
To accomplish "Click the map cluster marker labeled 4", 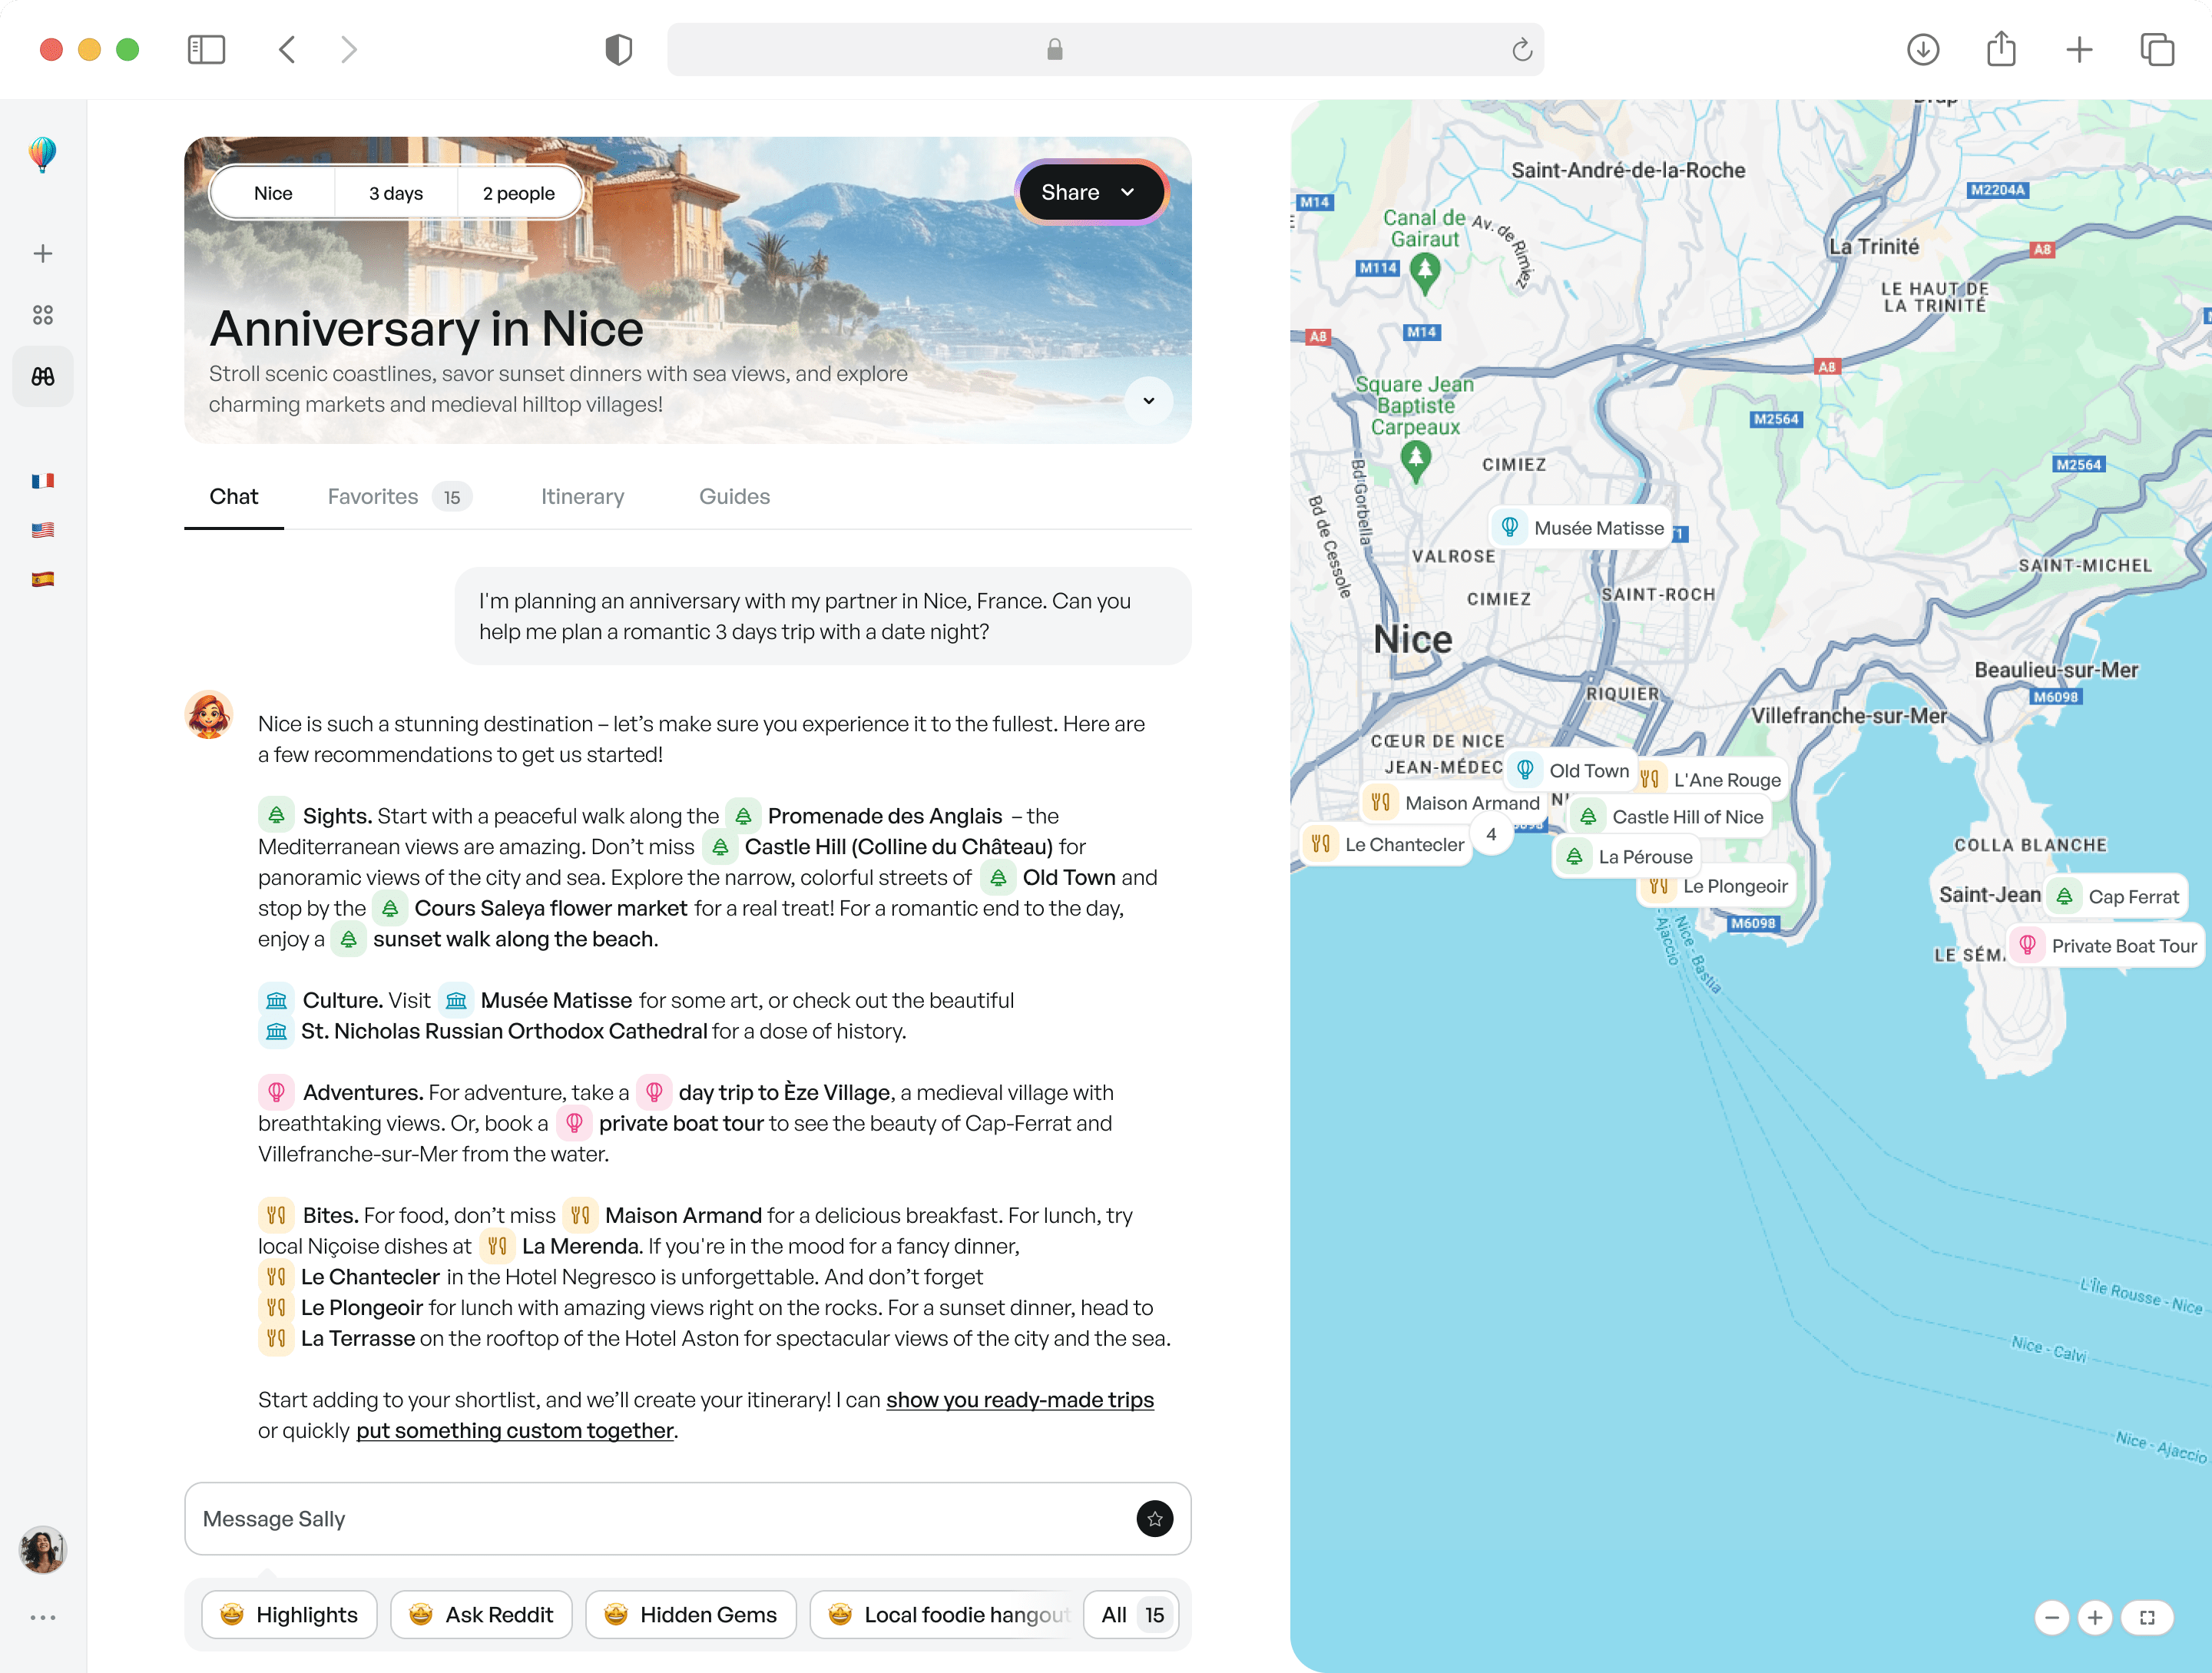I will 1490,834.
